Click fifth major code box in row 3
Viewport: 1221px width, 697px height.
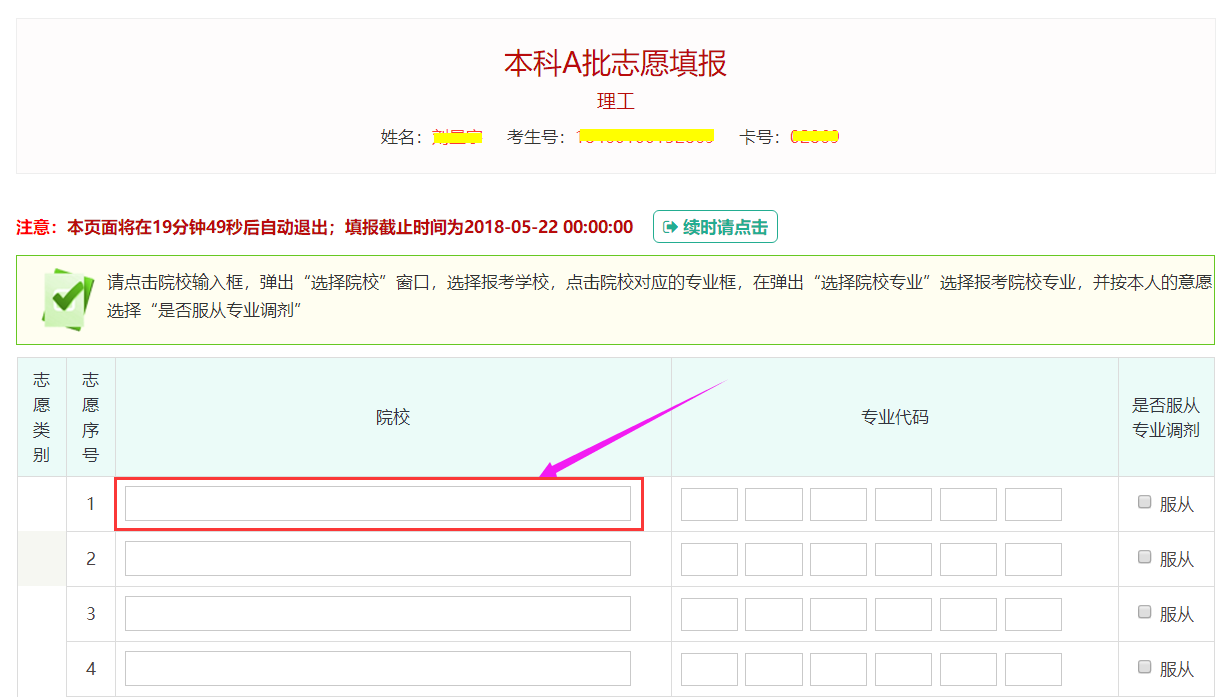coord(968,614)
